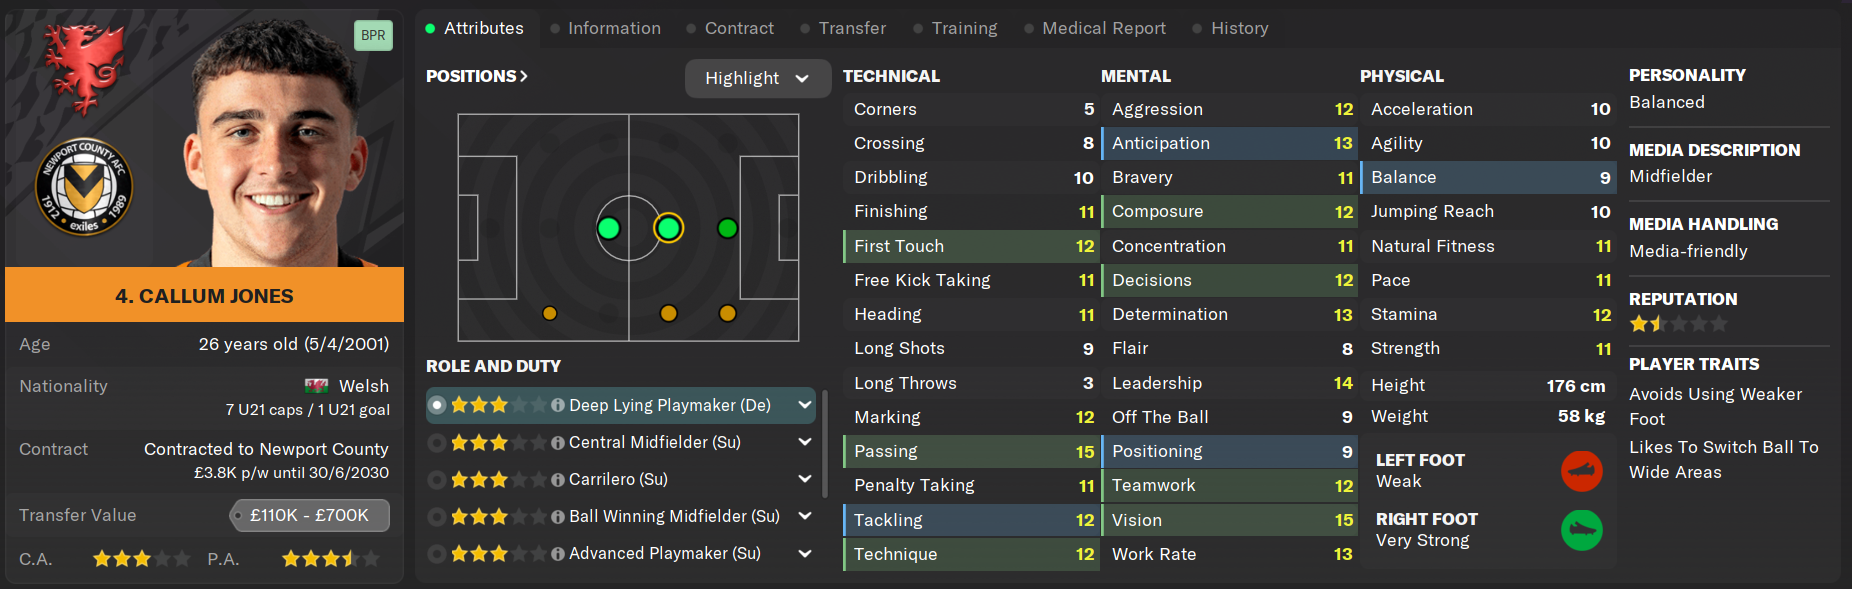1852x589 pixels.
Task: Open the Highlight dropdown
Action: 757,78
